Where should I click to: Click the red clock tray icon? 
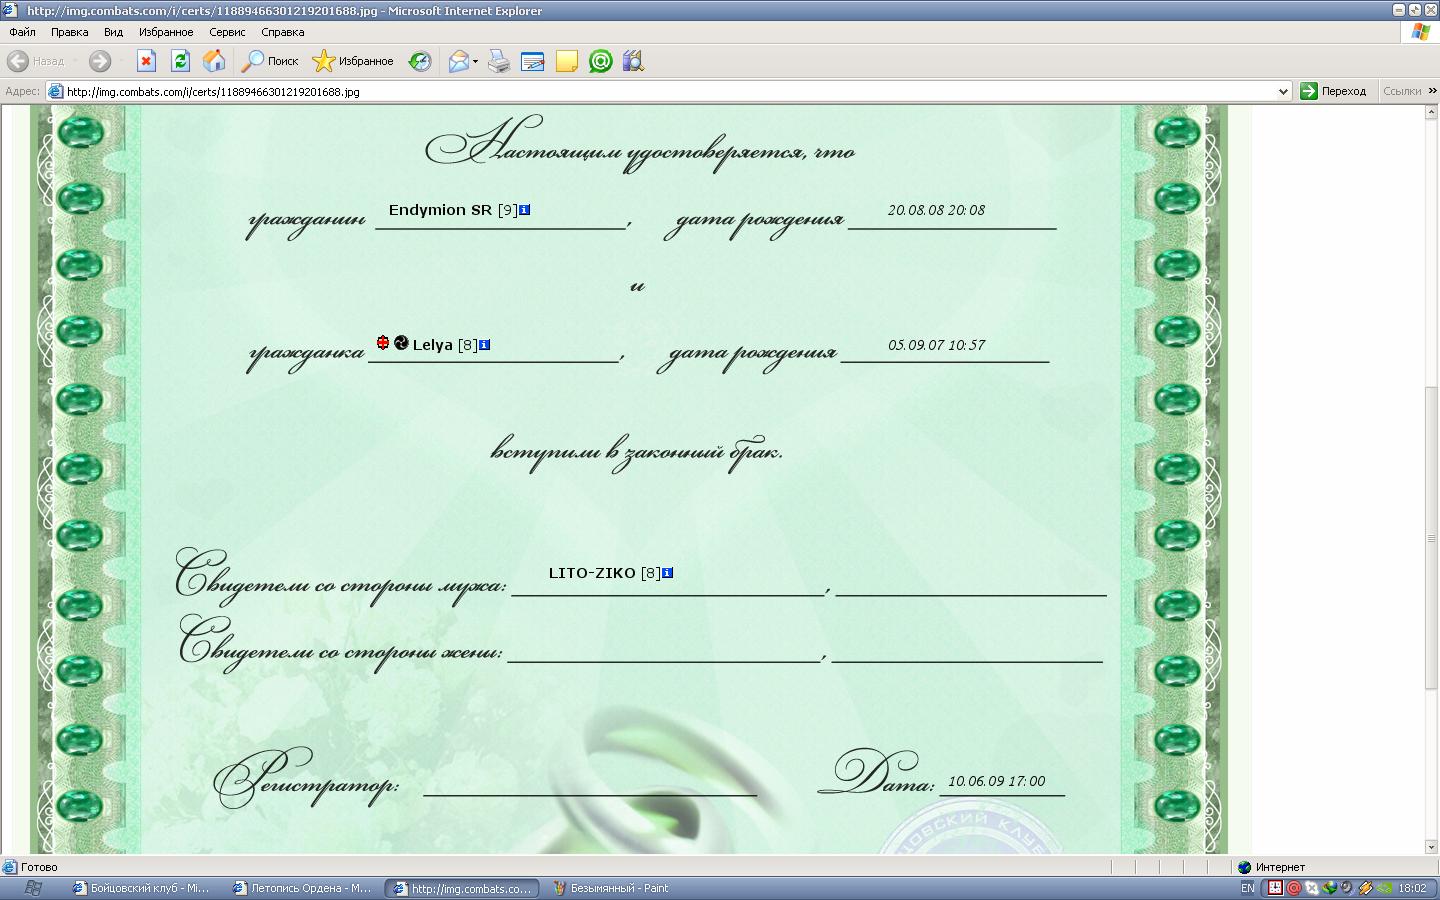[1275, 888]
